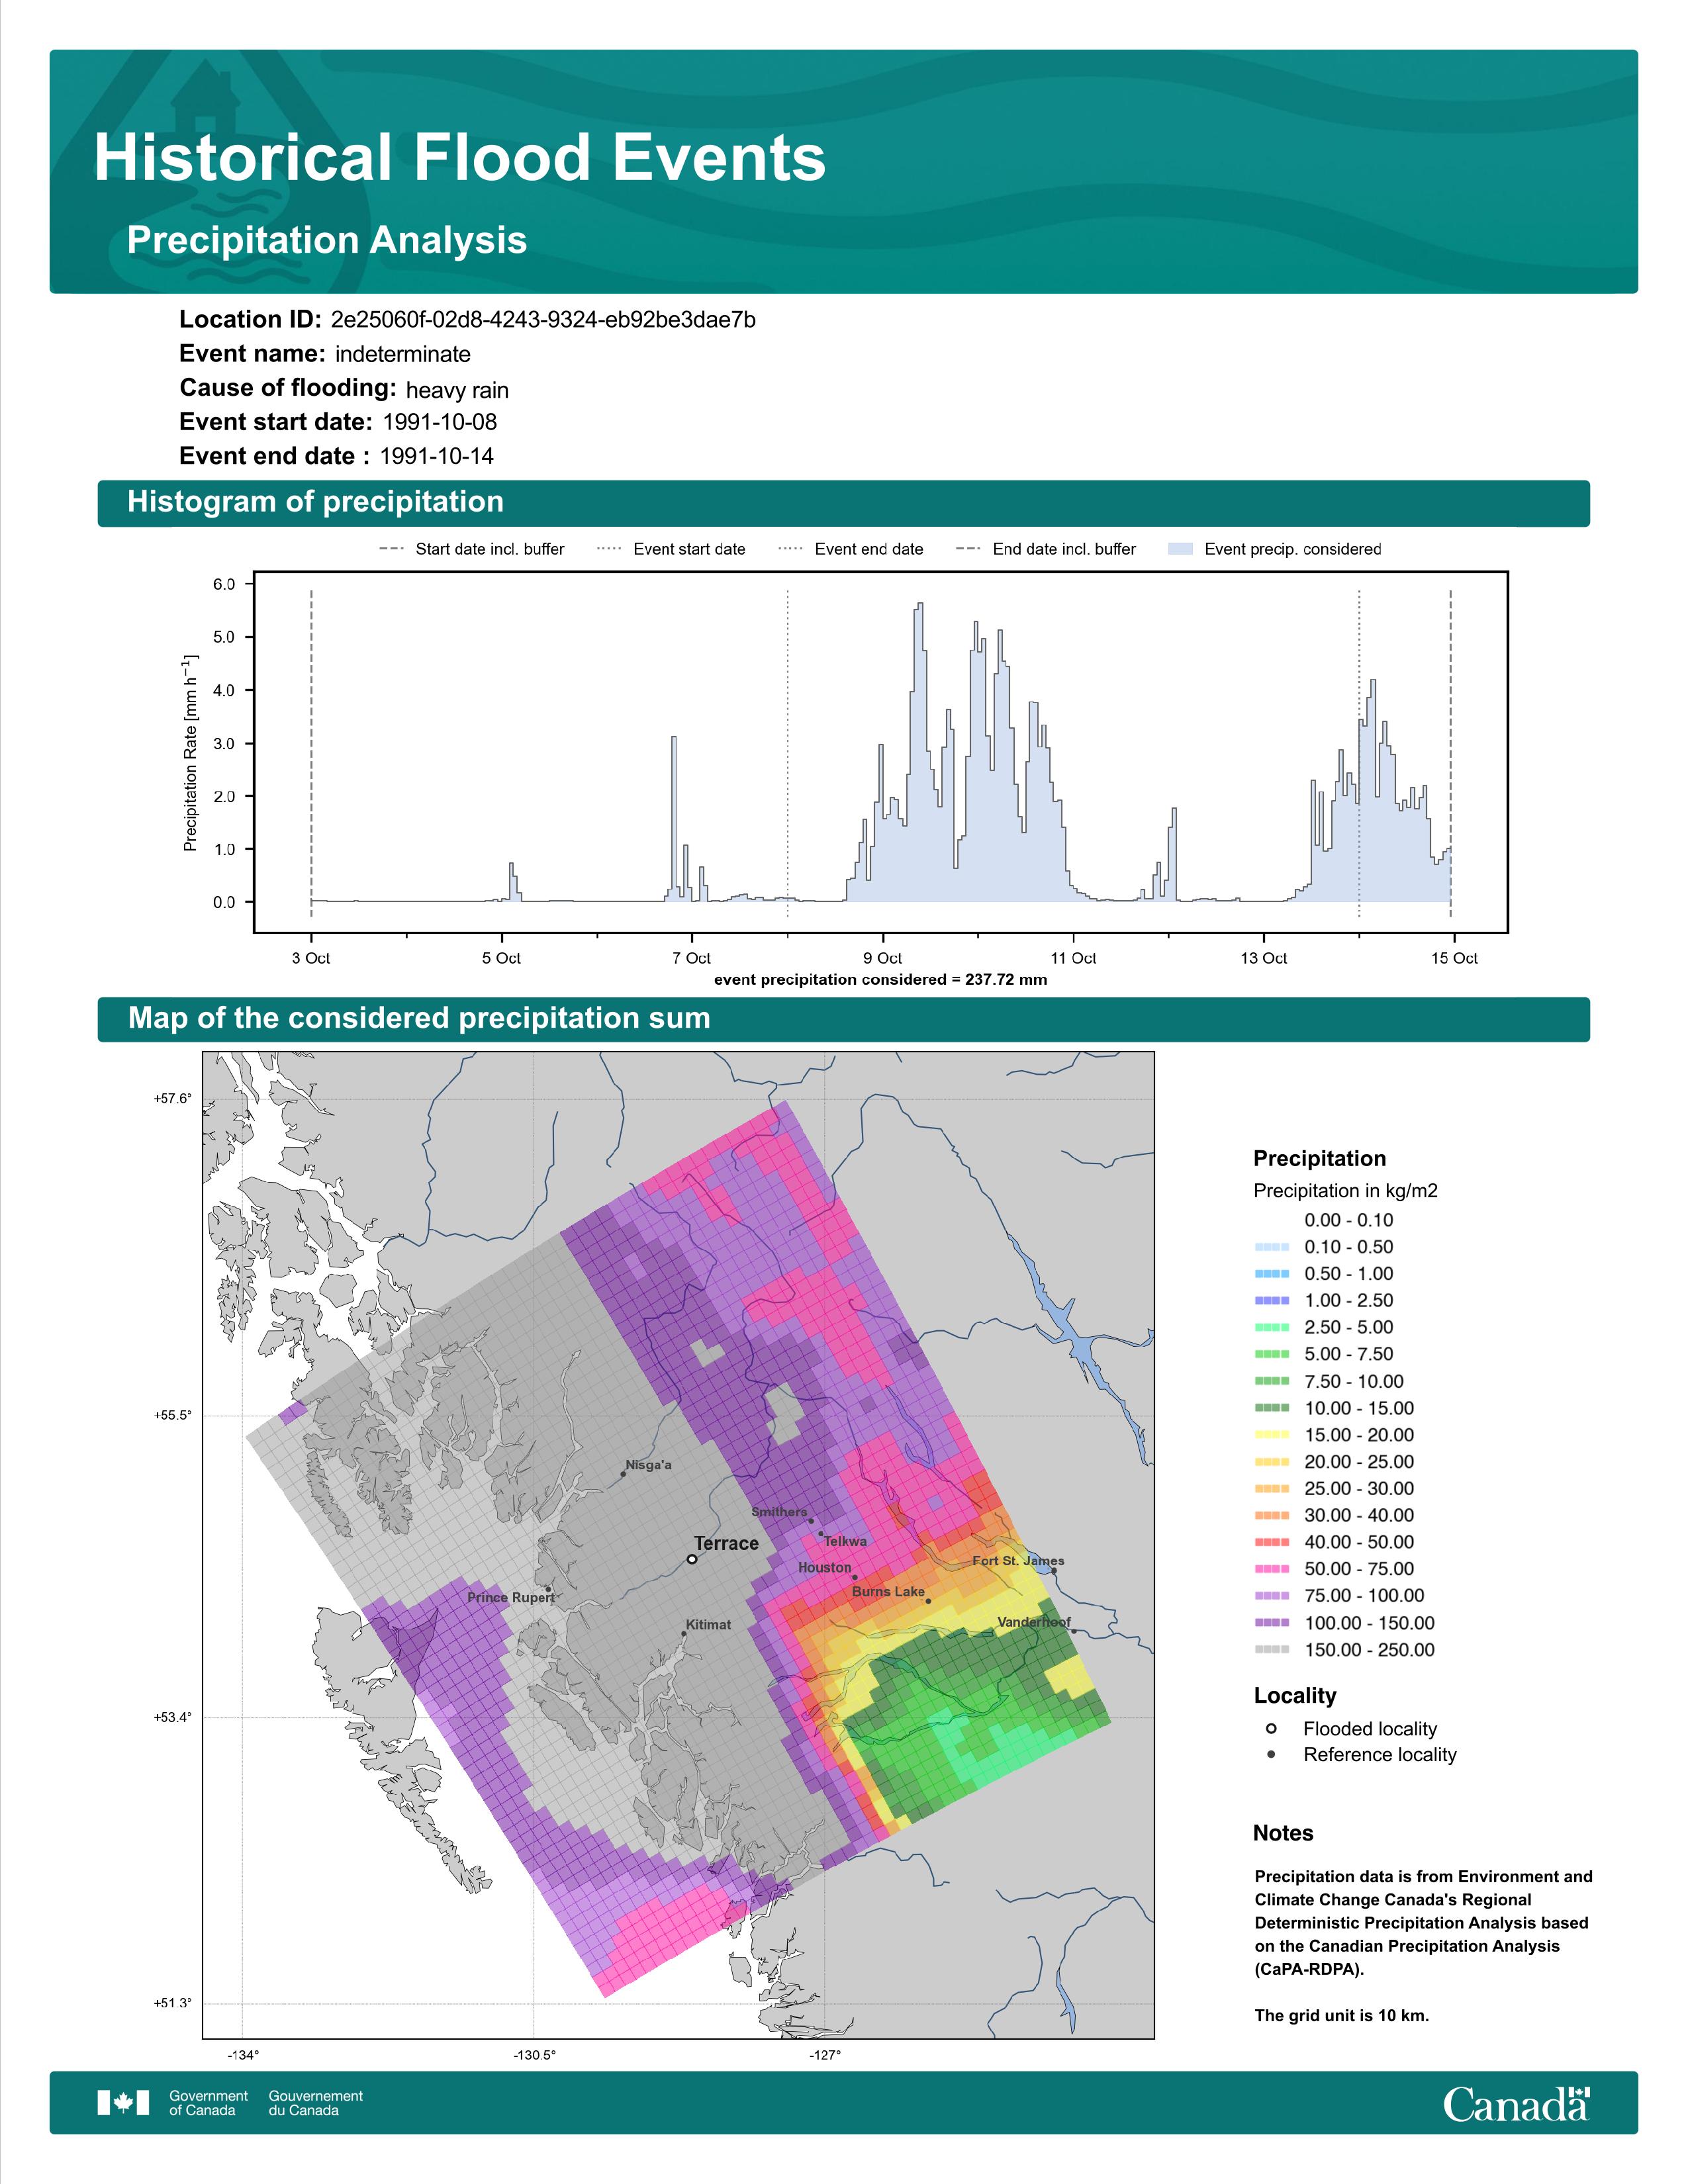Click the 'heavy rain' cause text

[x=457, y=390]
